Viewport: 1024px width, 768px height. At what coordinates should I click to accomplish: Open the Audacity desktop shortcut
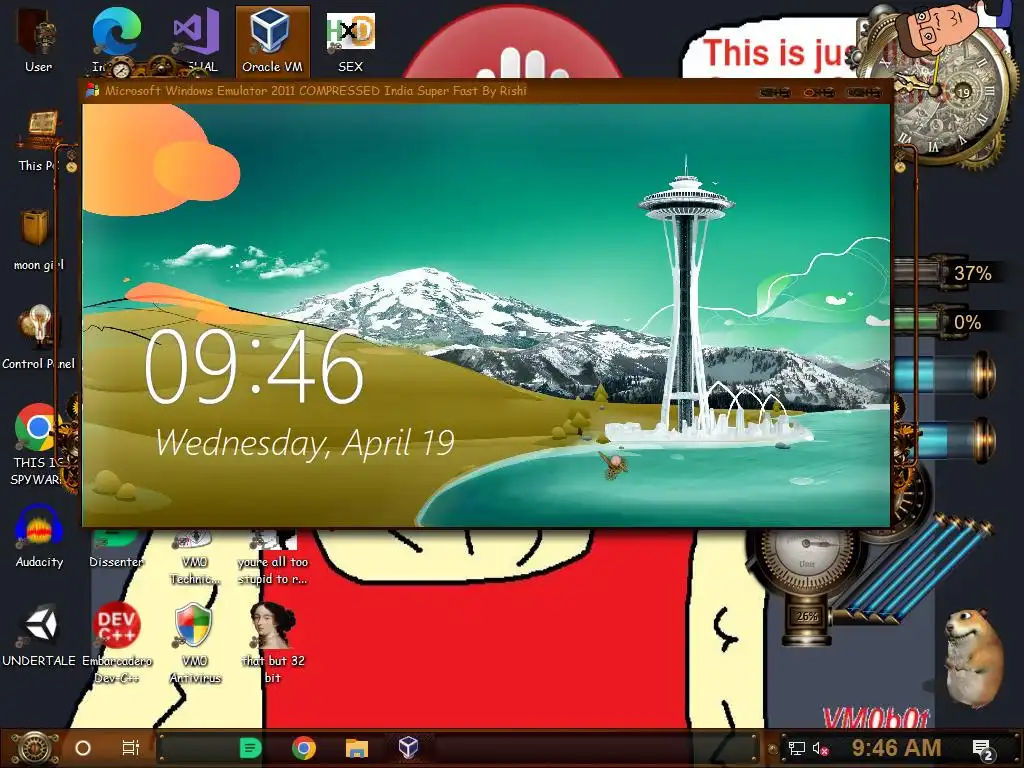click(x=39, y=537)
